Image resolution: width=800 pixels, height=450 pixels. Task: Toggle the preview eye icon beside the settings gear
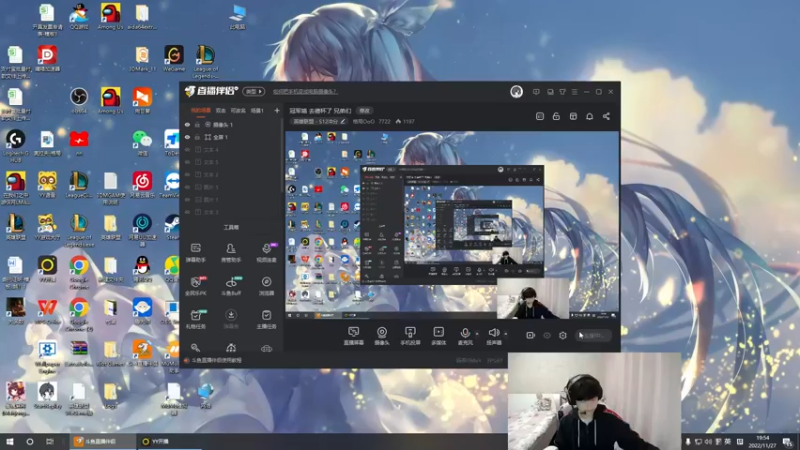point(547,335)
